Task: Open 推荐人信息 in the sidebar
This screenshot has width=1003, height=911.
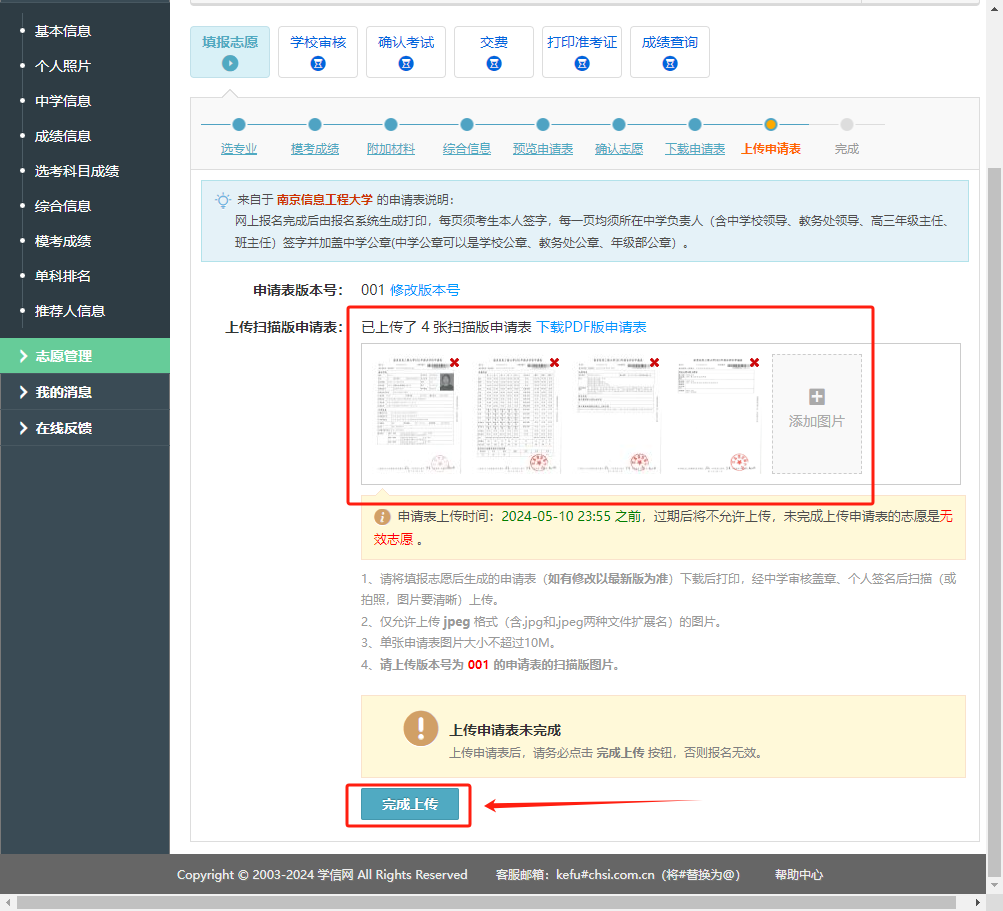Action: (x=70, y=311)
